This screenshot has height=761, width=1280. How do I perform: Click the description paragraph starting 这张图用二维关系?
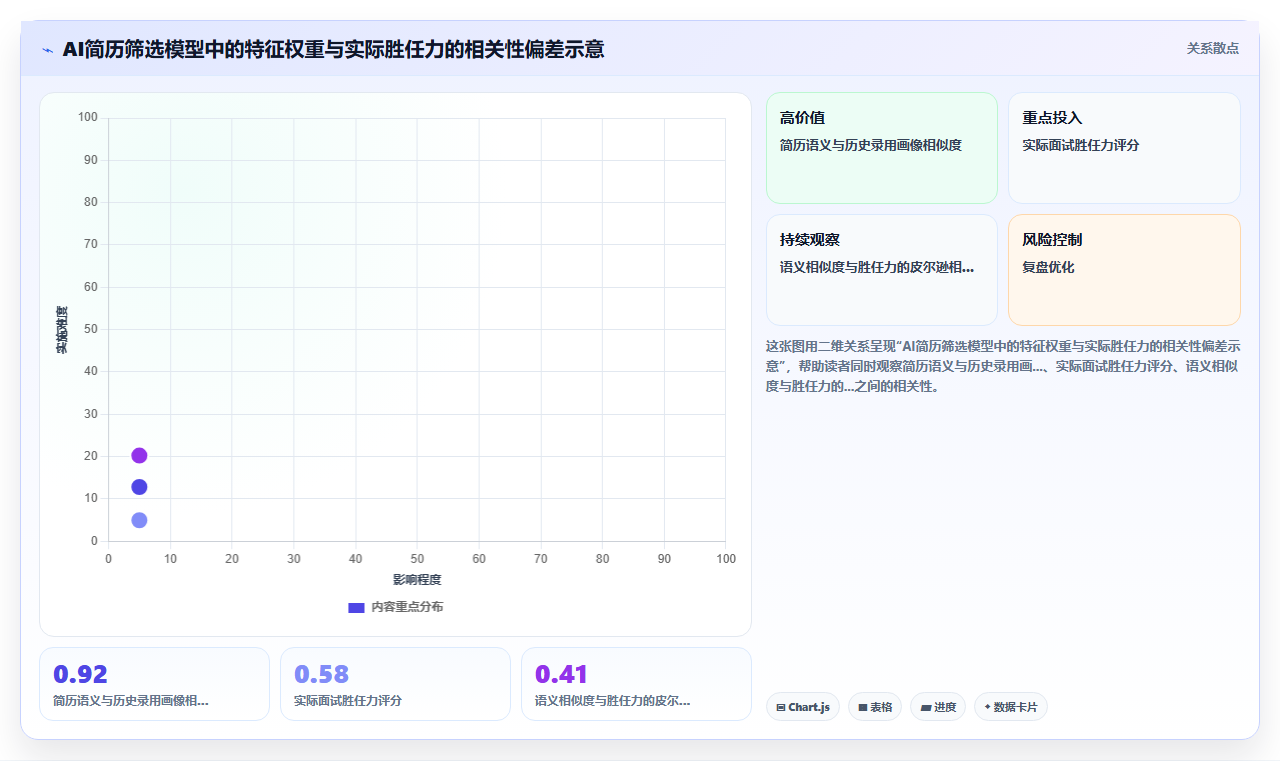pyautogui.click(x=1003, y=366)
